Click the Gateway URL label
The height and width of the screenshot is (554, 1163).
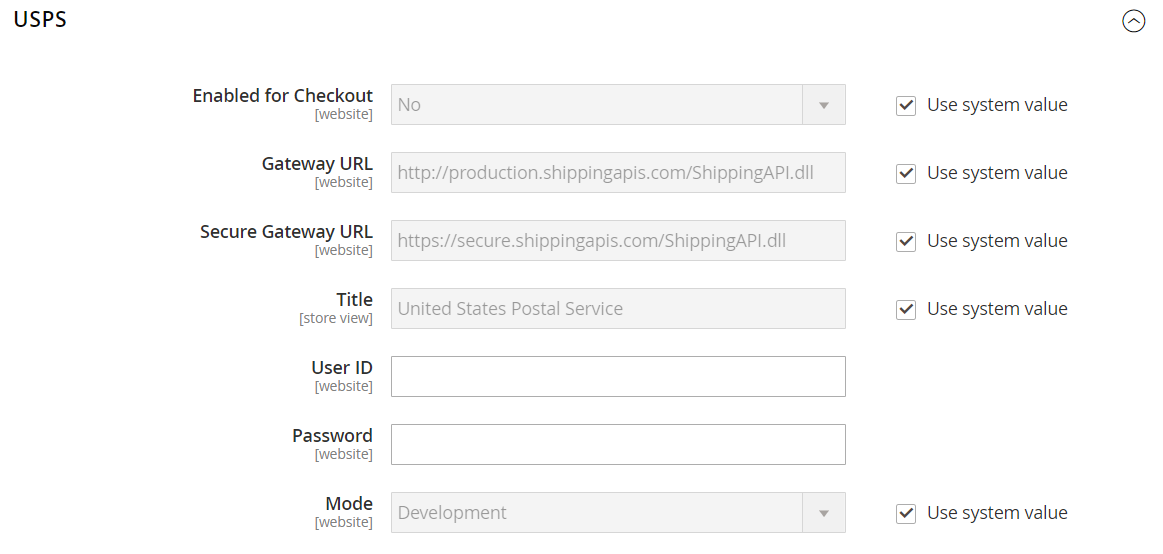point(317,163)
